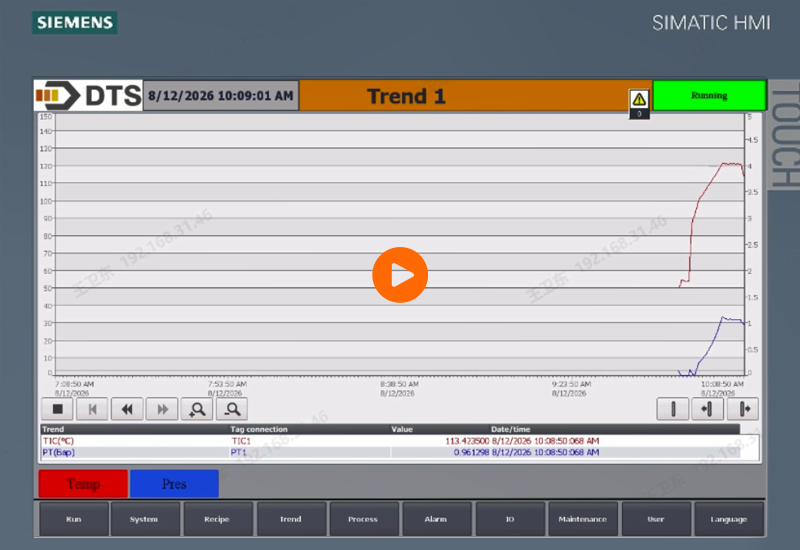Screen dimensions: 800x550
Task: Open the Process screen
Action: point(363,519)
